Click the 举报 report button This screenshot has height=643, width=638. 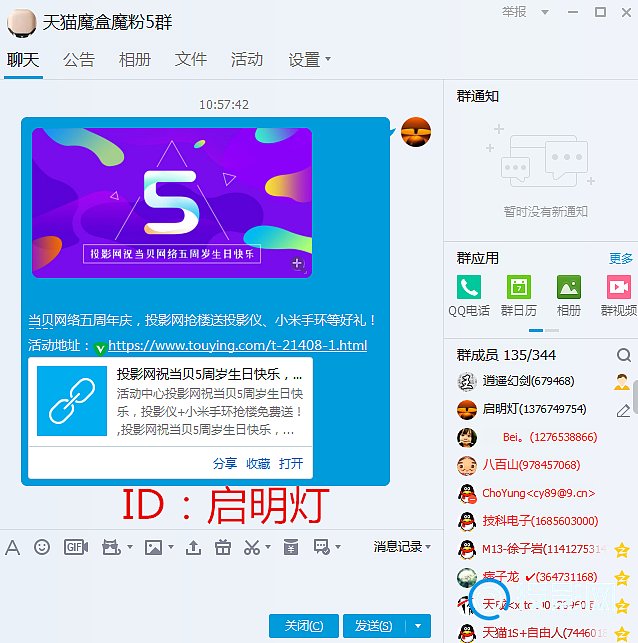click(514, 12)
